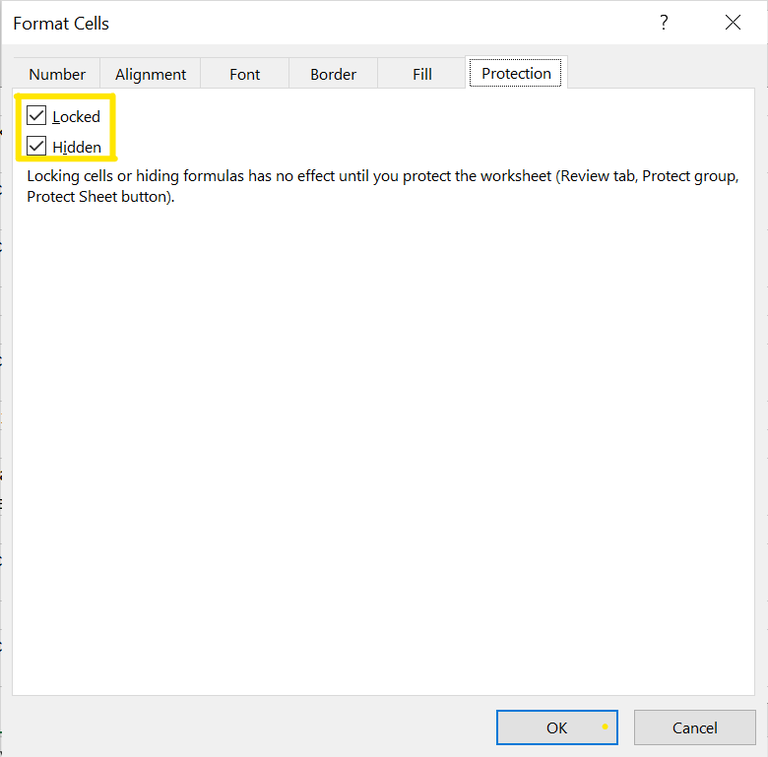Open the Alignment tab

(x=150, y=74)
